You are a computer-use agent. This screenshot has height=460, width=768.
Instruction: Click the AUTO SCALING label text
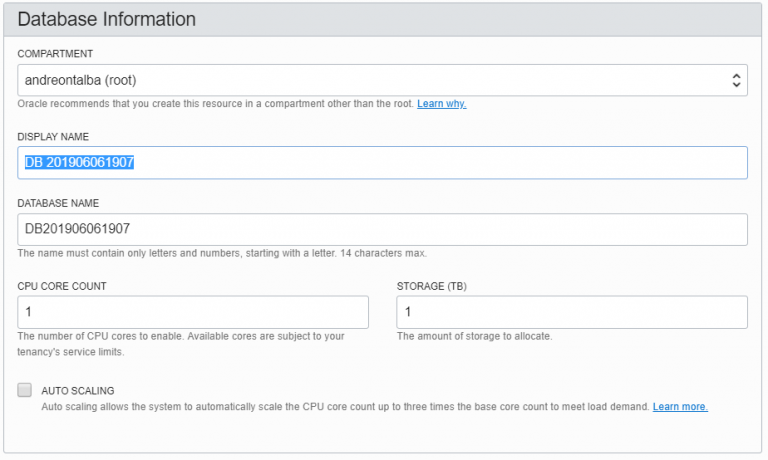[x=78, y=391]
